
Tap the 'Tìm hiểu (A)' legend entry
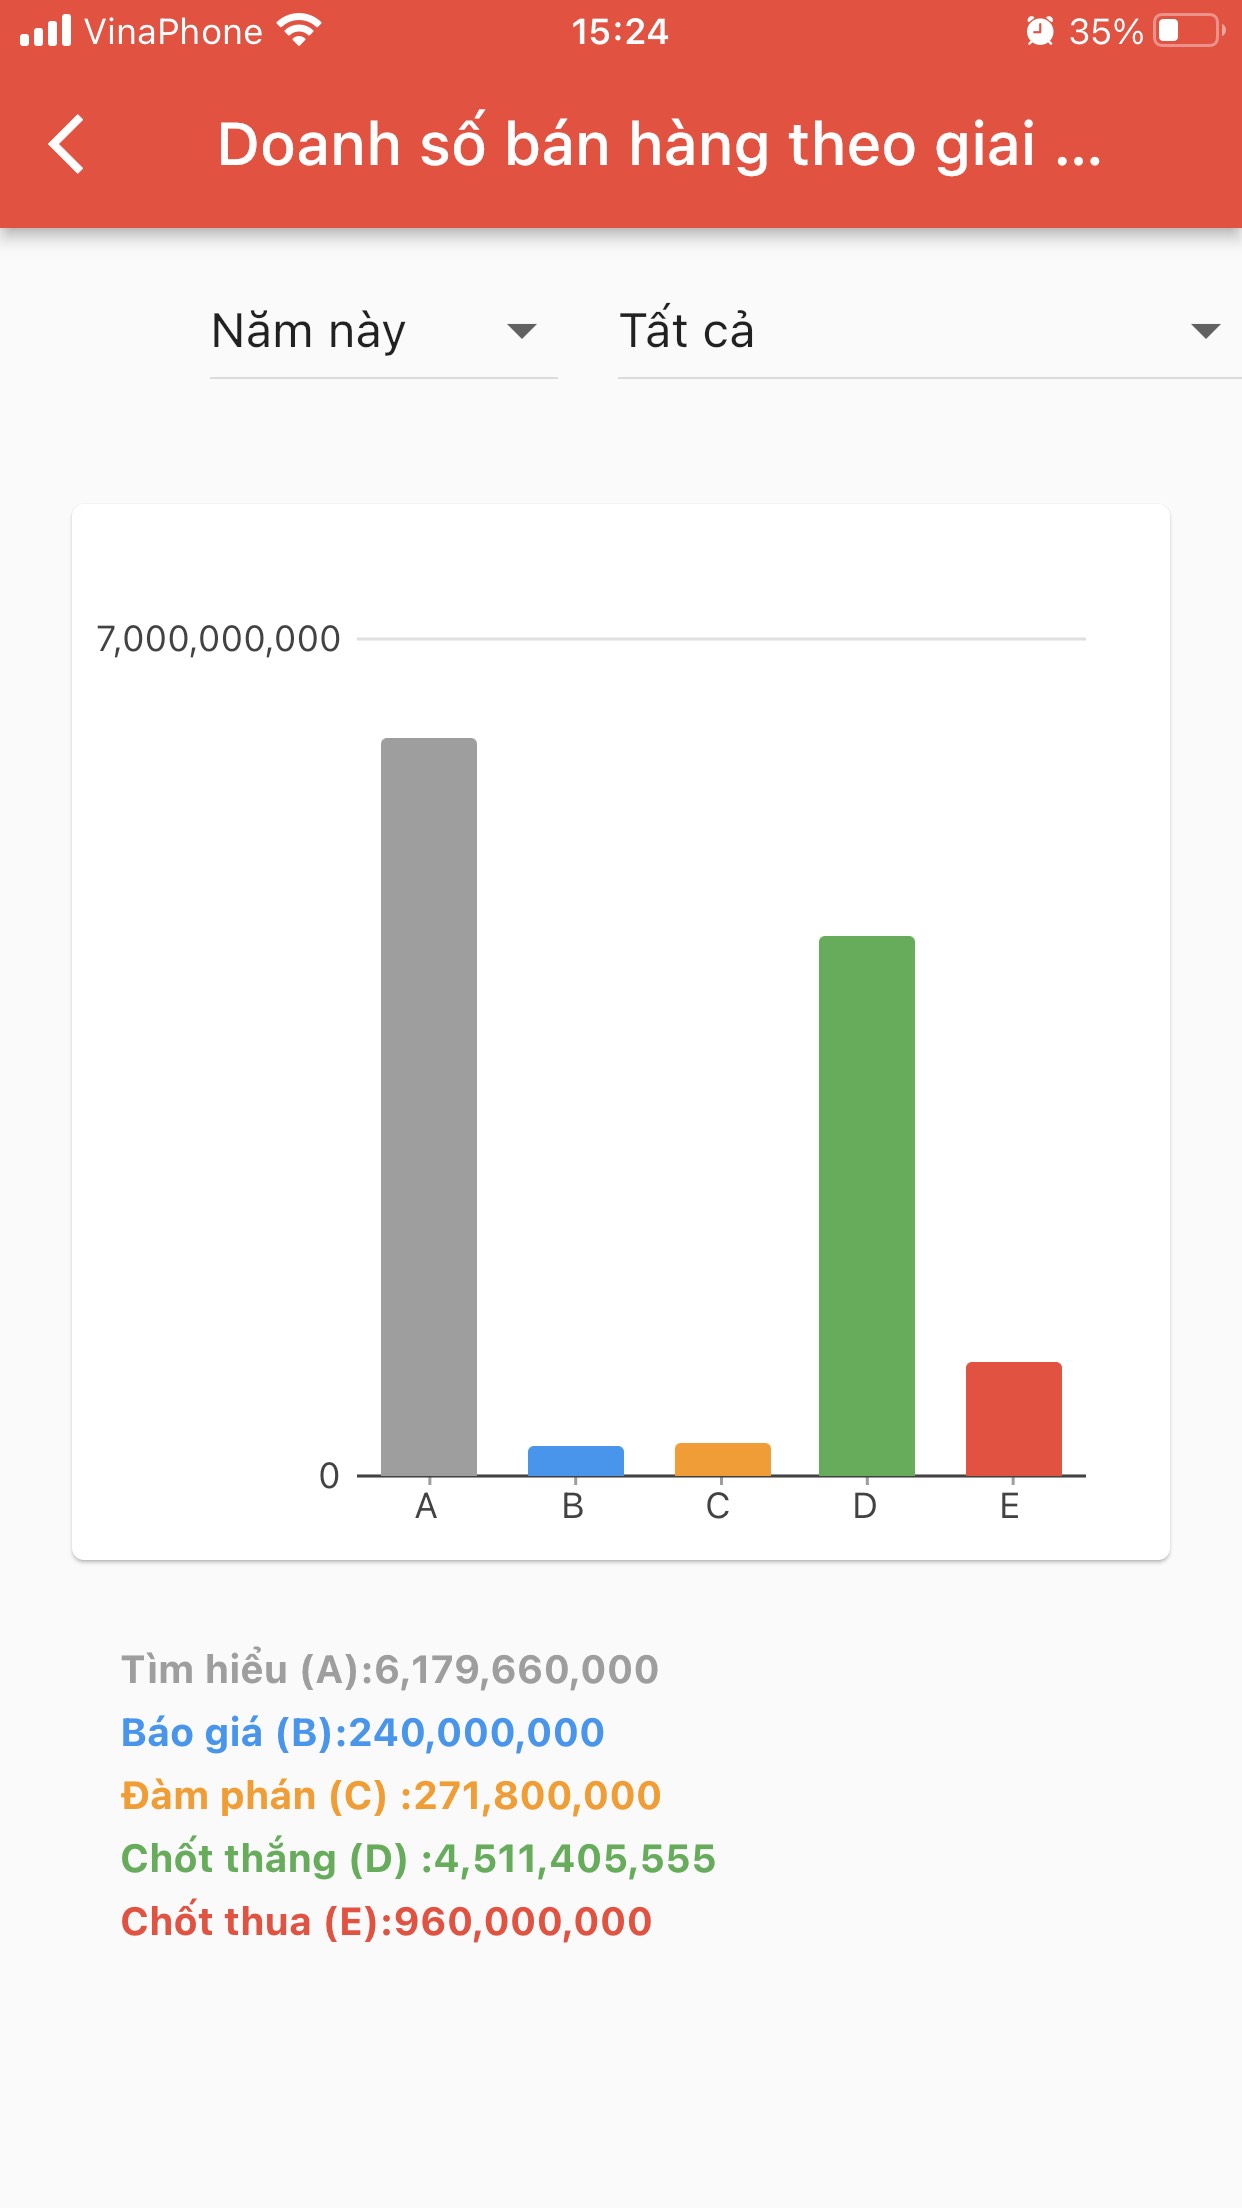[x=390, y=1670]
